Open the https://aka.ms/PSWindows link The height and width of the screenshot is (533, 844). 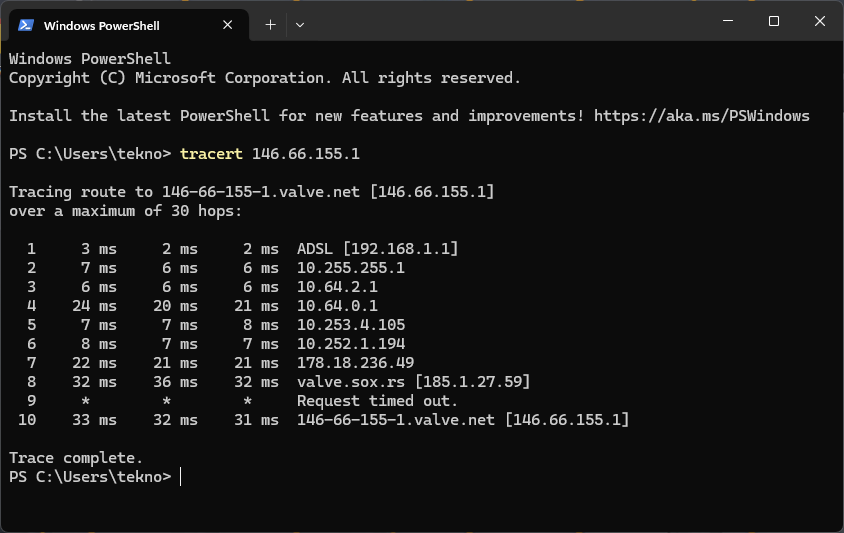click(x=701, y=116)
